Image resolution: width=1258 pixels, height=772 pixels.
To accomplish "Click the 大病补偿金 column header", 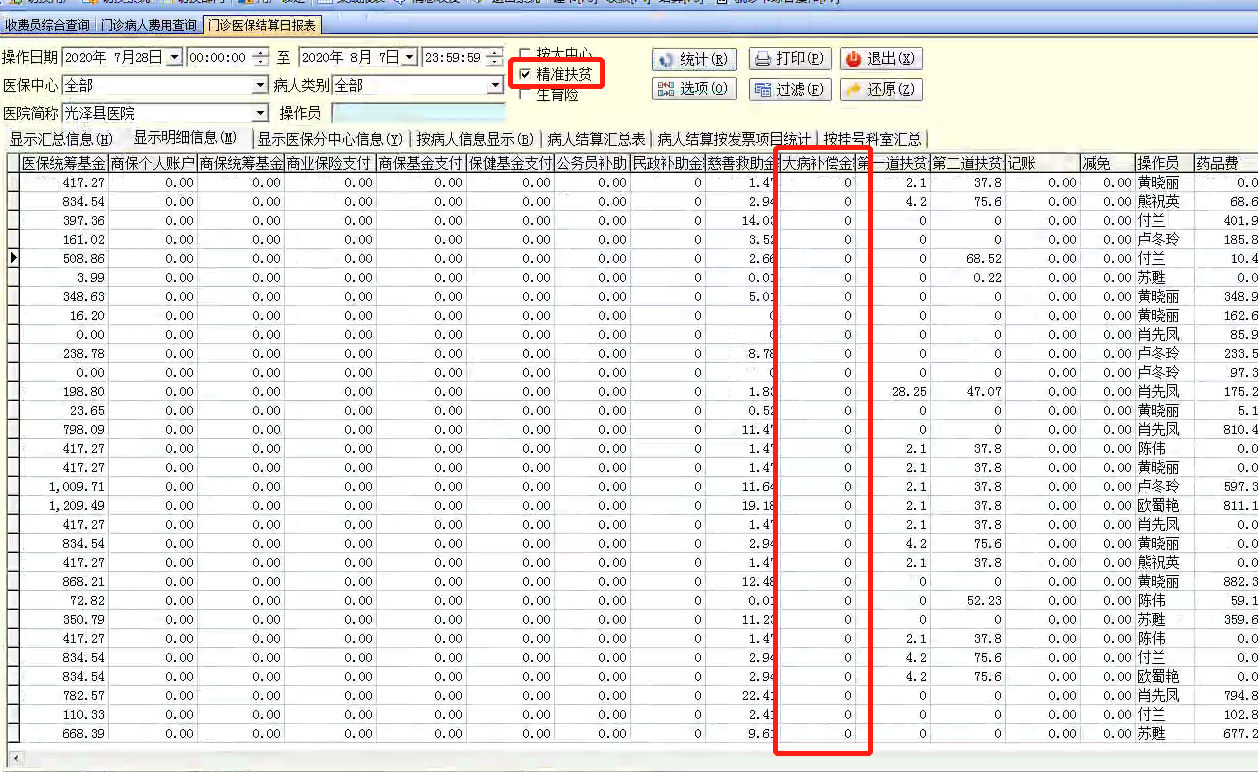I will pyautogui.click(x=817, y=163).
